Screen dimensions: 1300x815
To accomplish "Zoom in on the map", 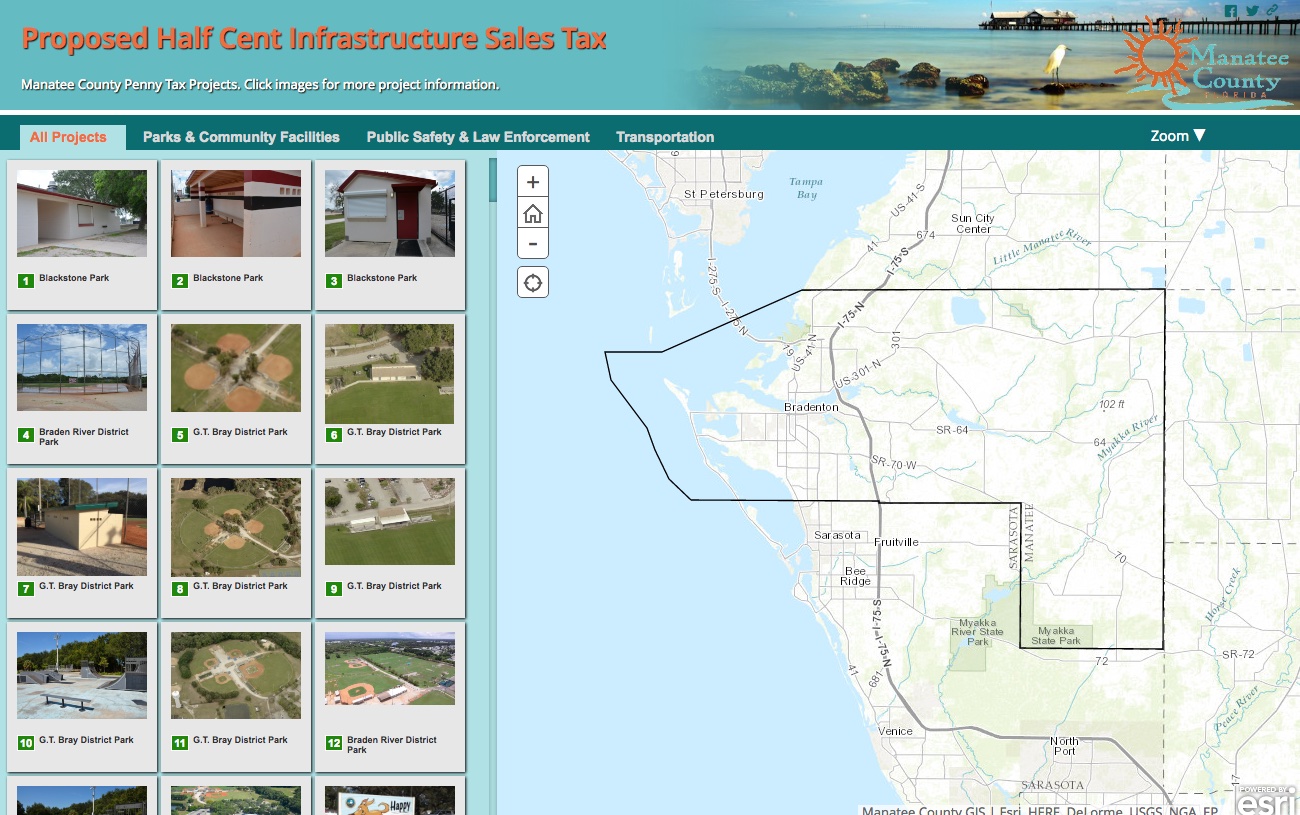I will click(533, 182).
